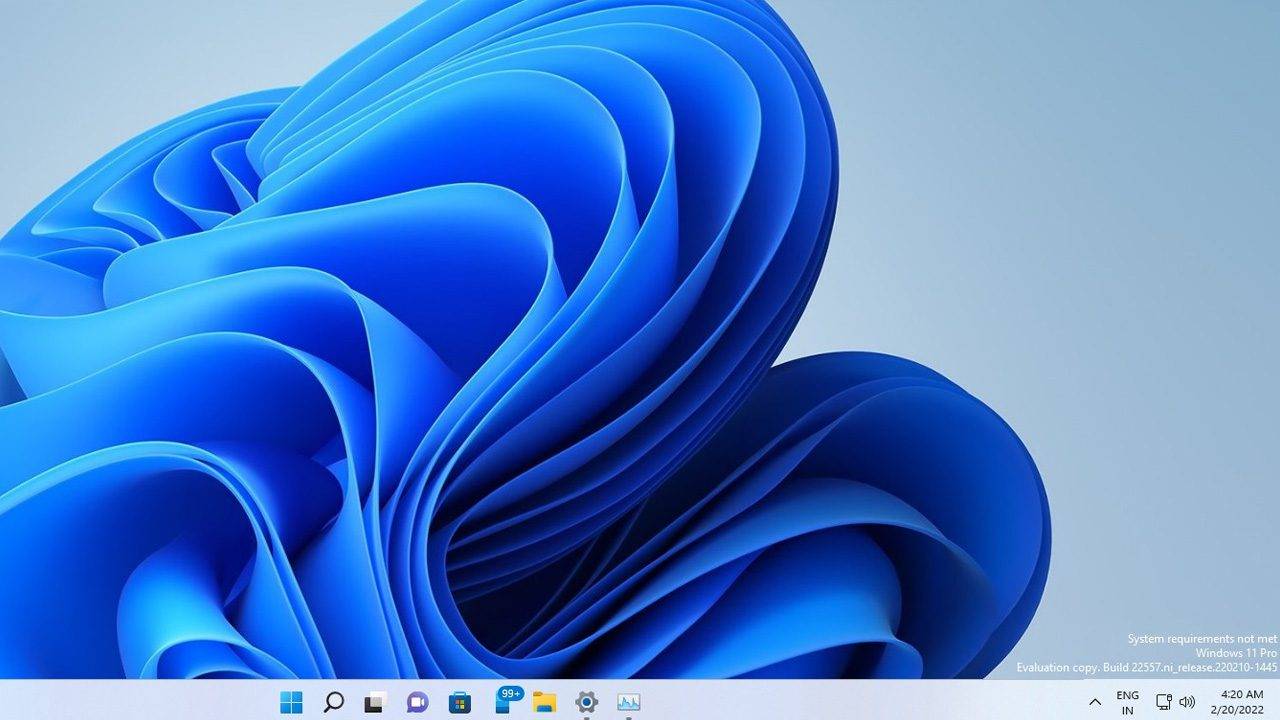Open Windows Search from the taskbar

[x=332, y=701]
